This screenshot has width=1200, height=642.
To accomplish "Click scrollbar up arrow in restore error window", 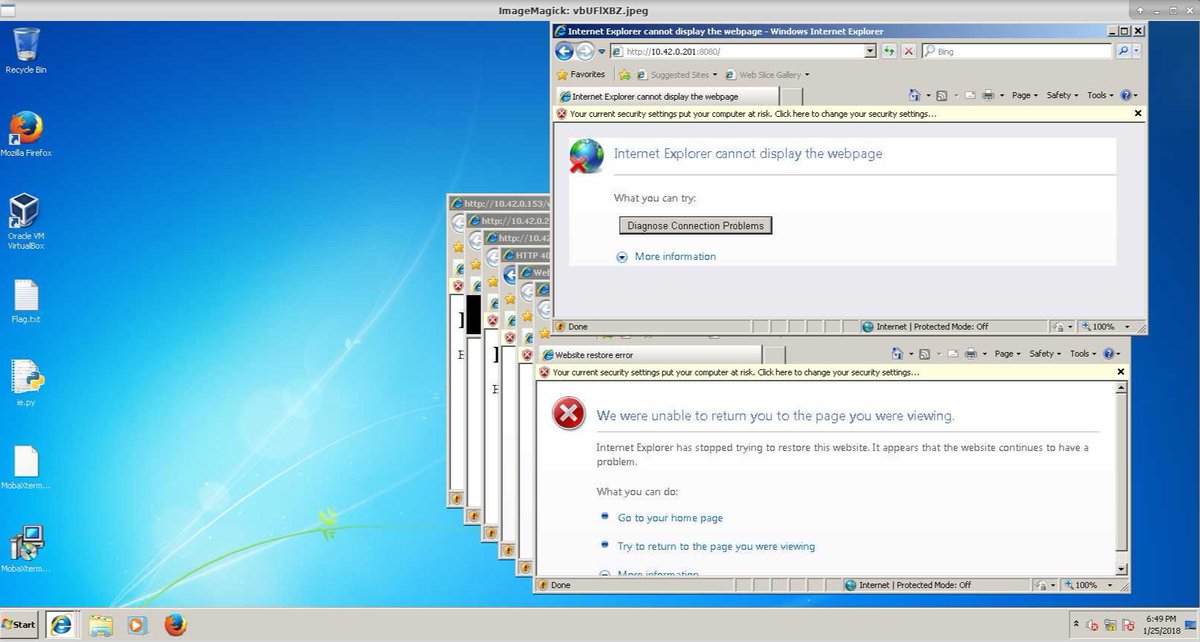I will [1121, 388].
